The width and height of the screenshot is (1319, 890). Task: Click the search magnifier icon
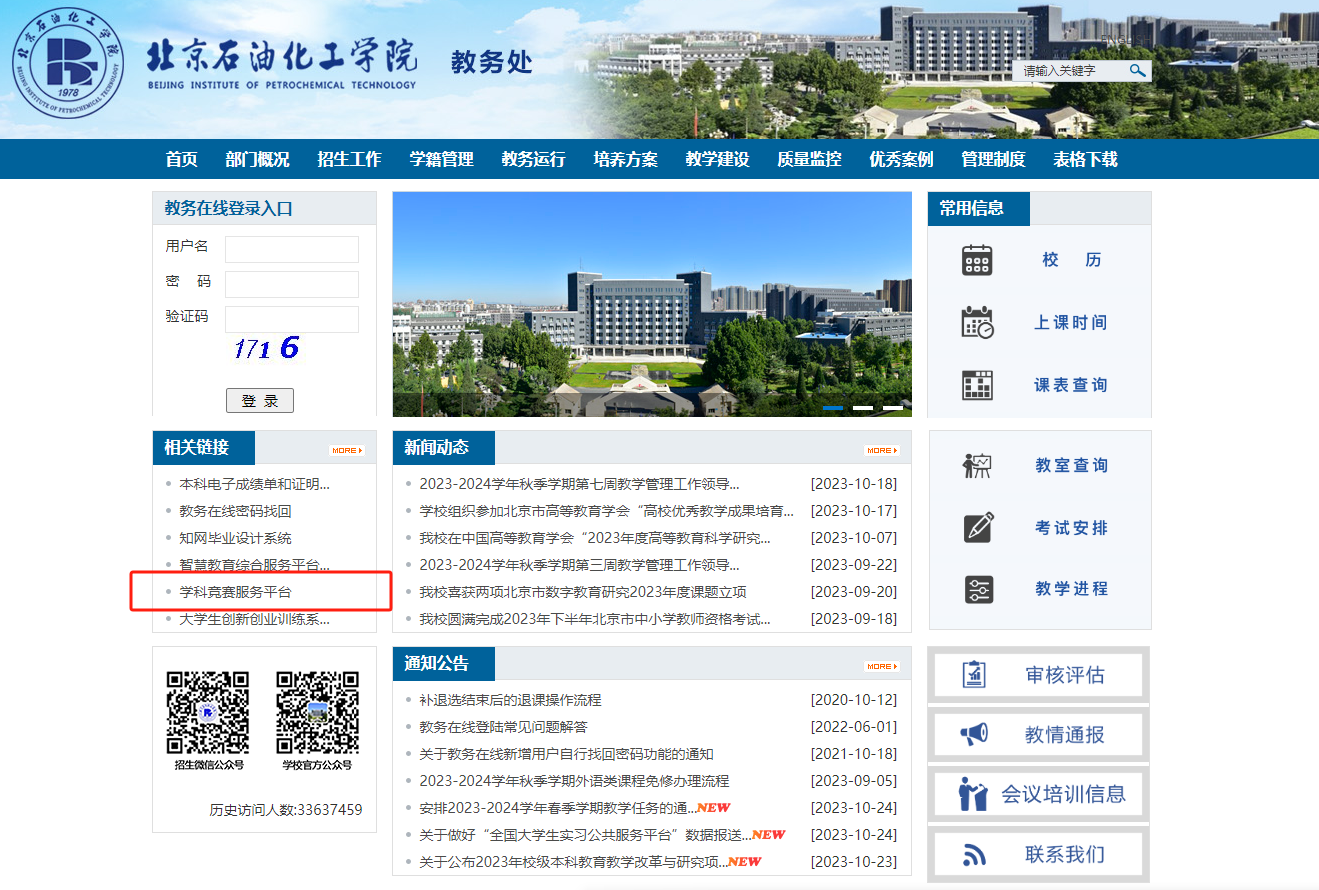tap(1137, 71)
